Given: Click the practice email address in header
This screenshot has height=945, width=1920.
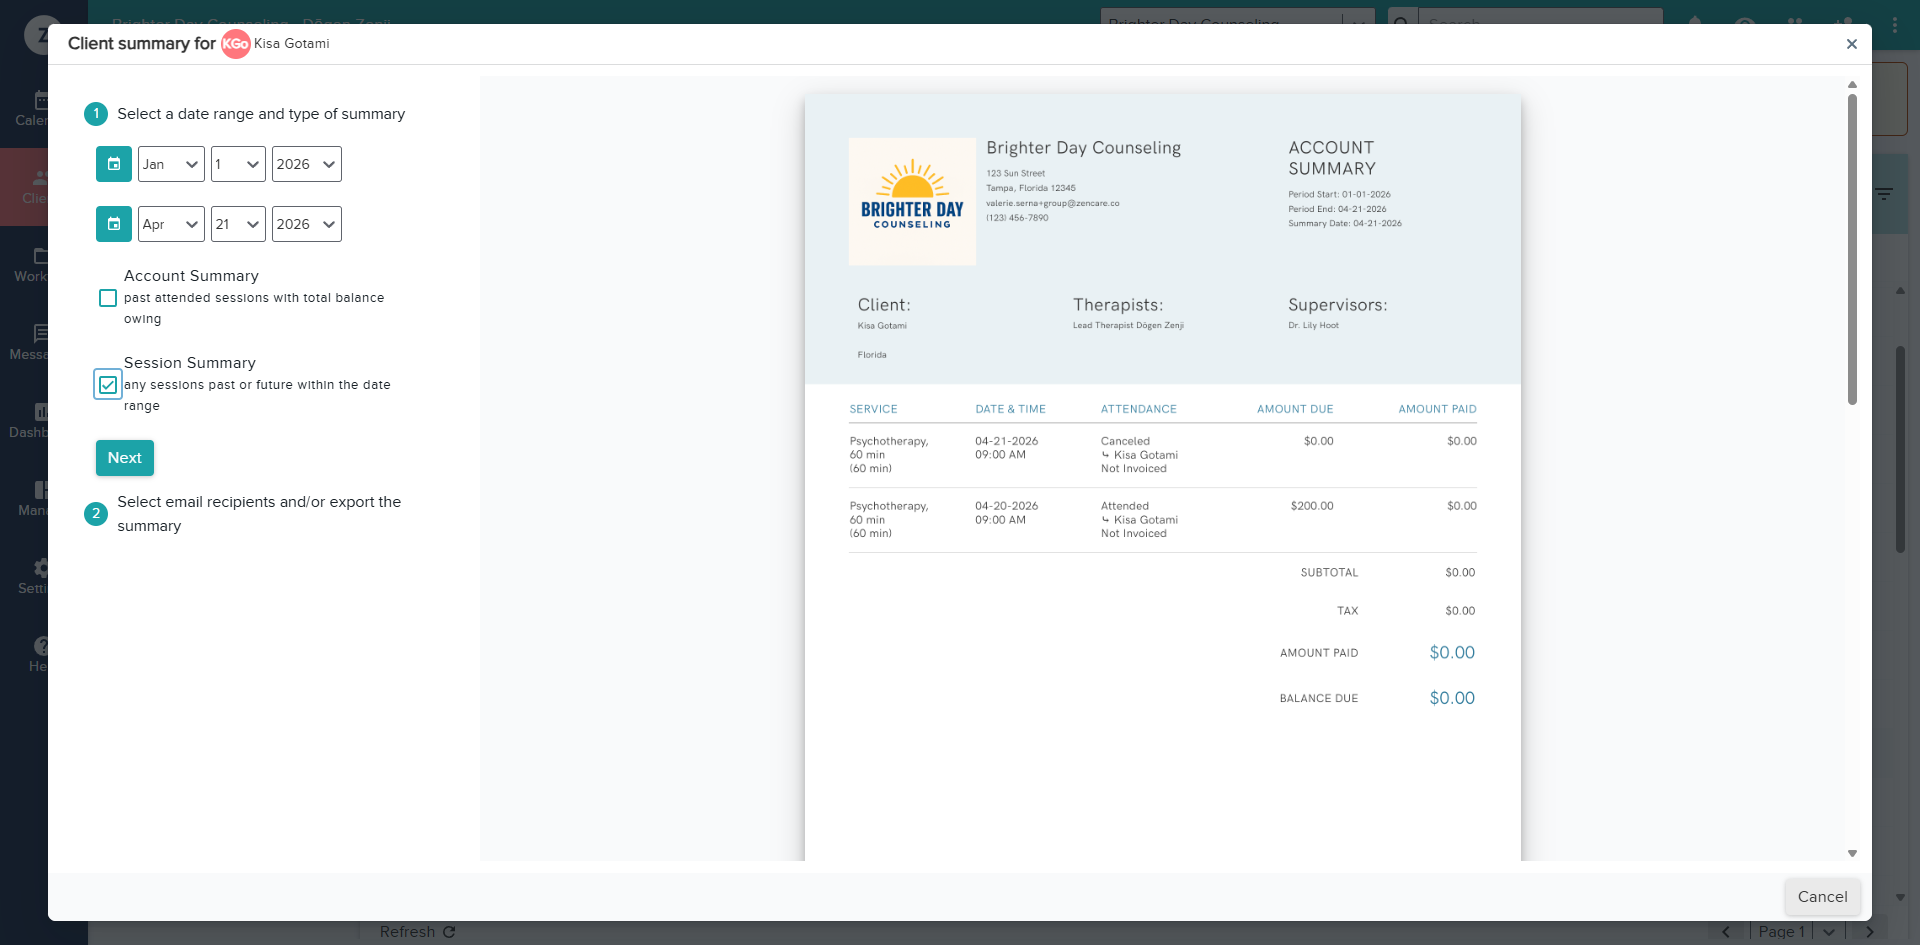Looking at the screenshot, I should pyautogui.click(x=1052, y=203).
